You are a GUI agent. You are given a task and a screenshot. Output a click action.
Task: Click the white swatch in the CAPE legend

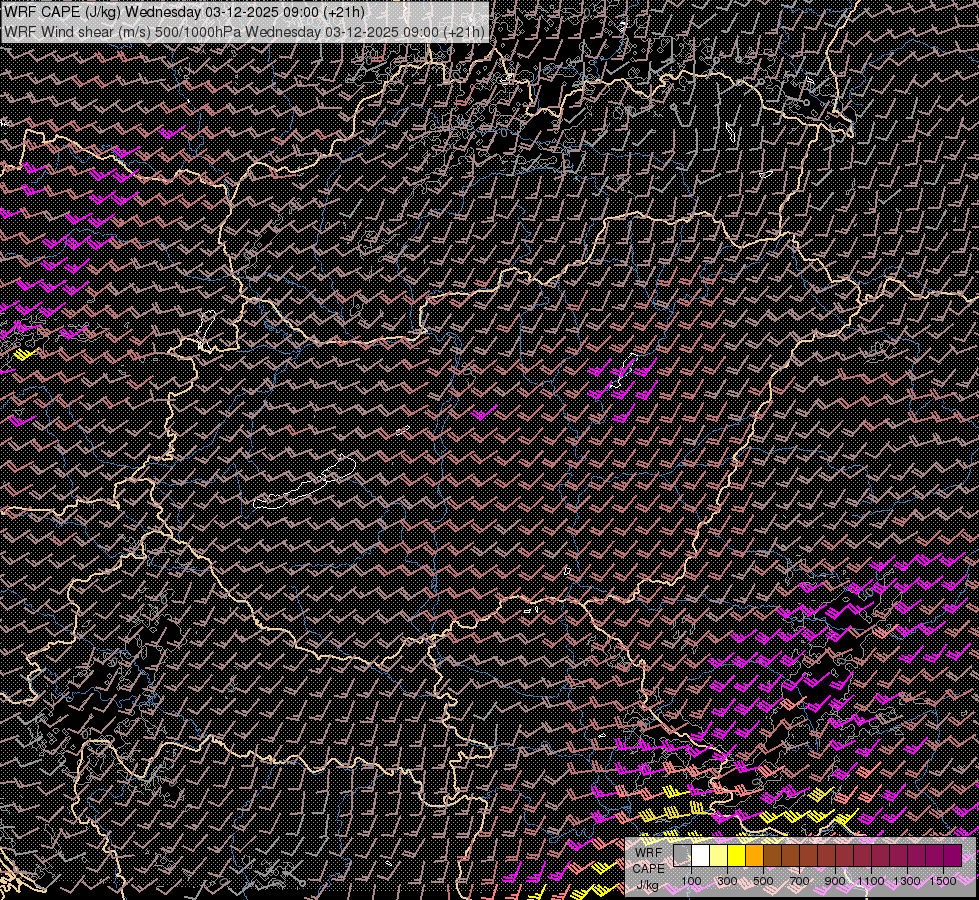click(x=700, y=855)
